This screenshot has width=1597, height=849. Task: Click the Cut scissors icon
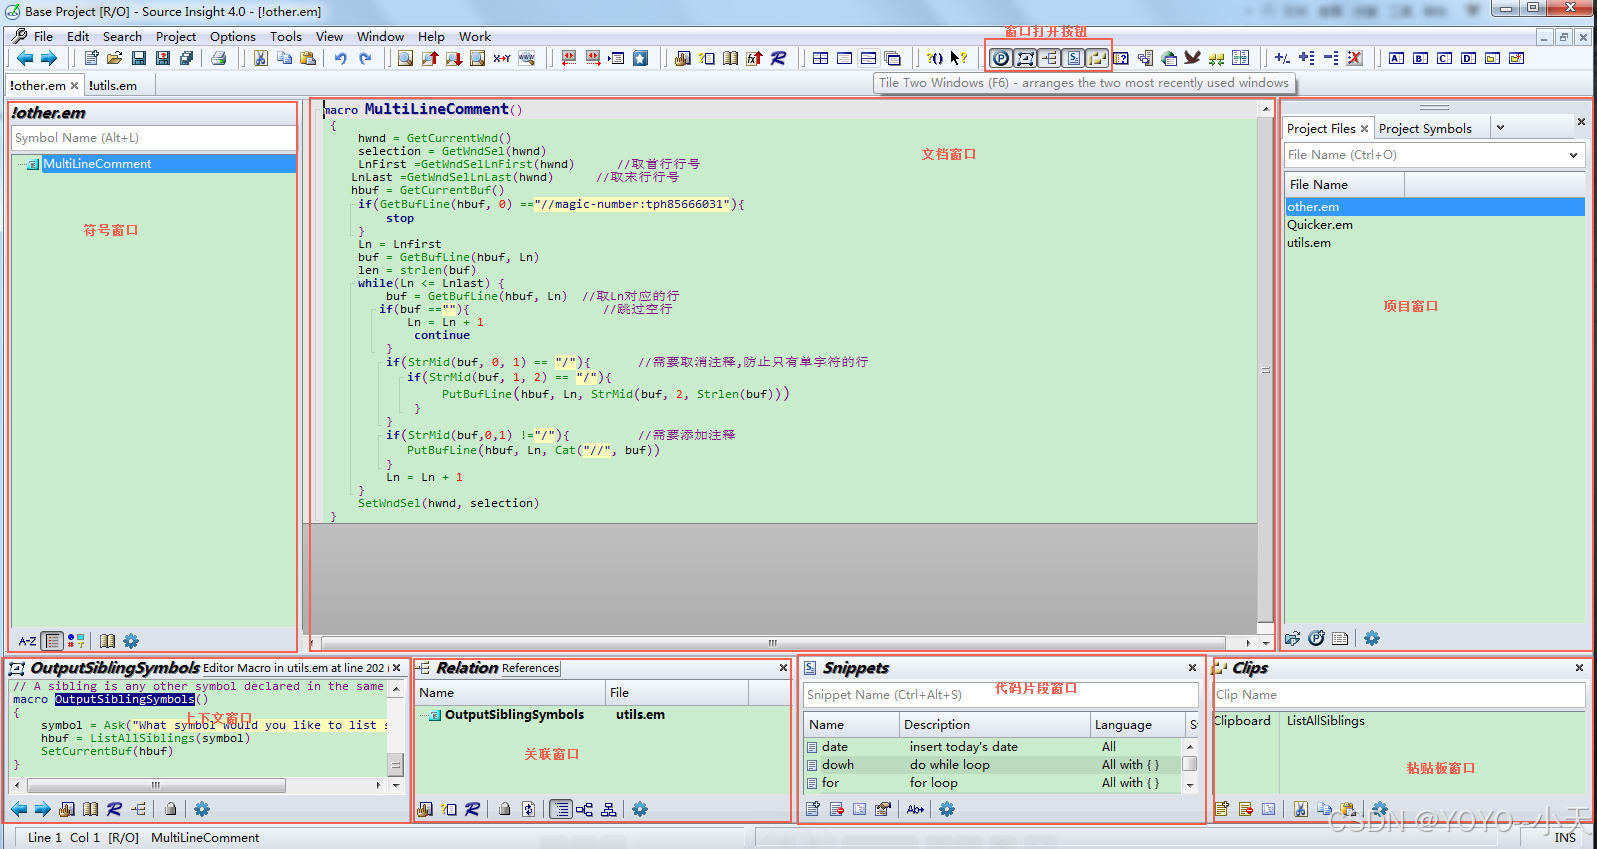[x=260, y=58]
